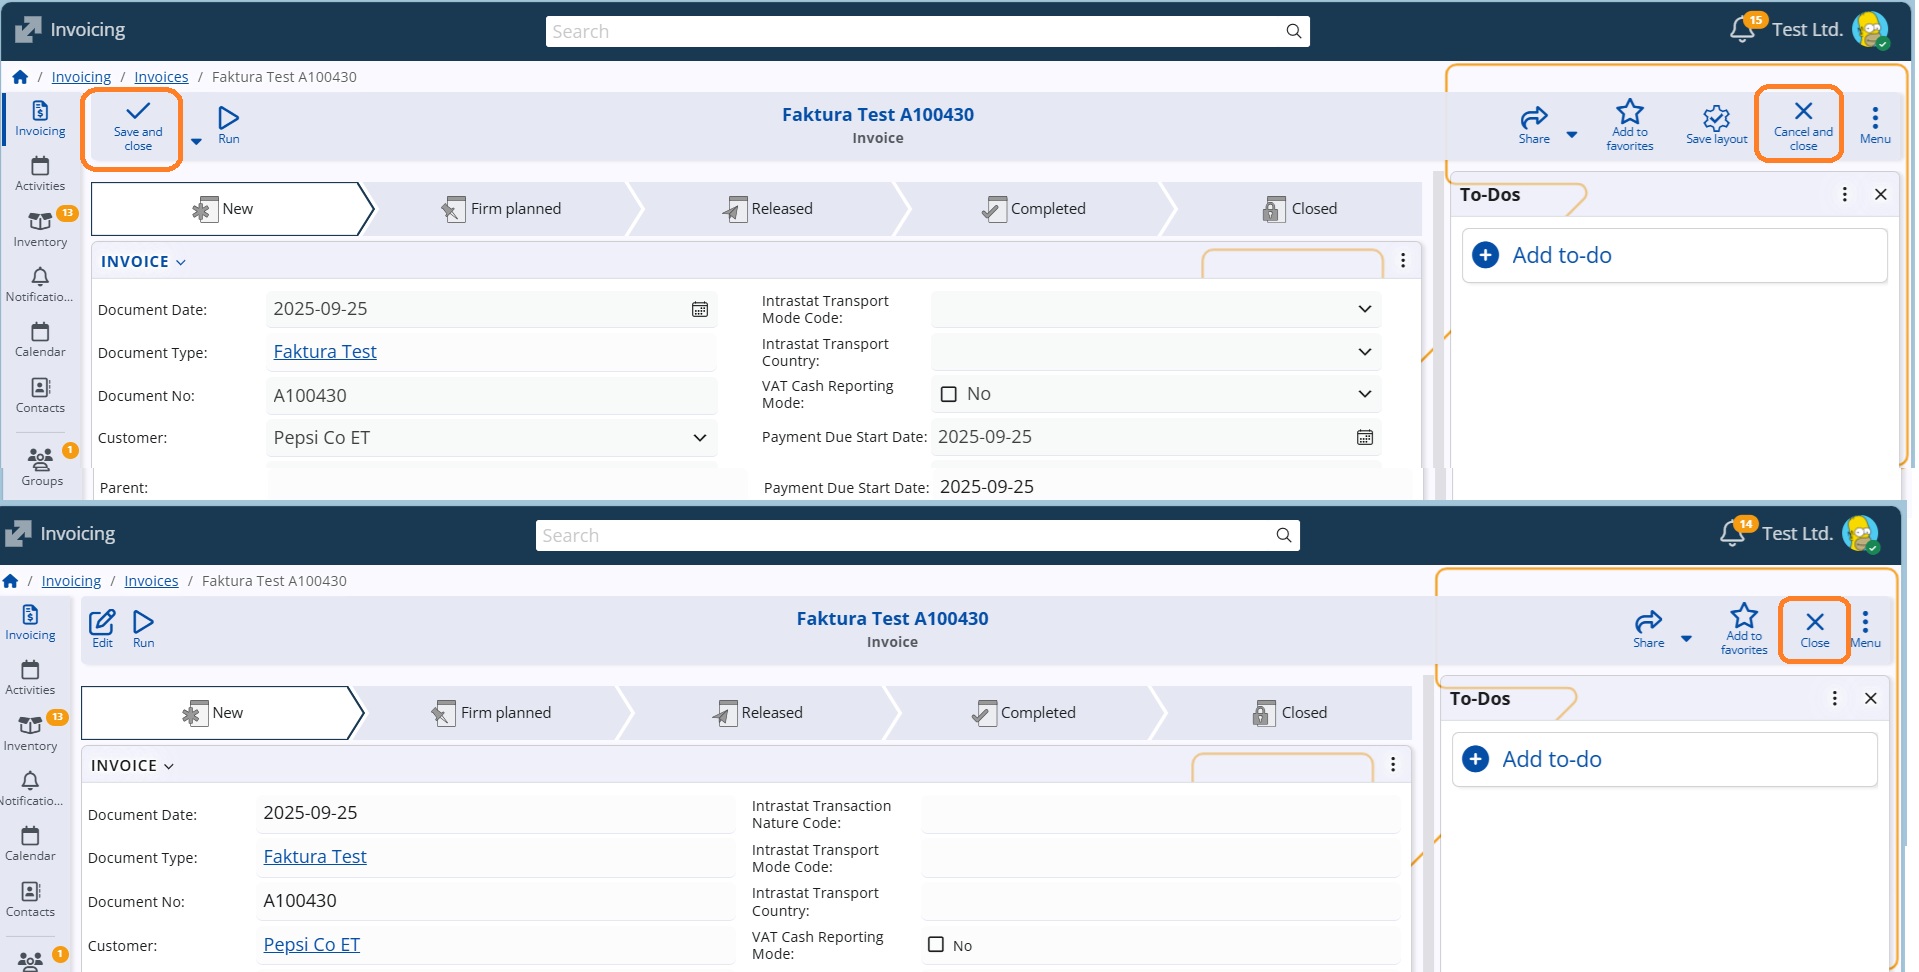
Task: Expand Share arrow in the lower read-only view
Action: (1686, 638)
